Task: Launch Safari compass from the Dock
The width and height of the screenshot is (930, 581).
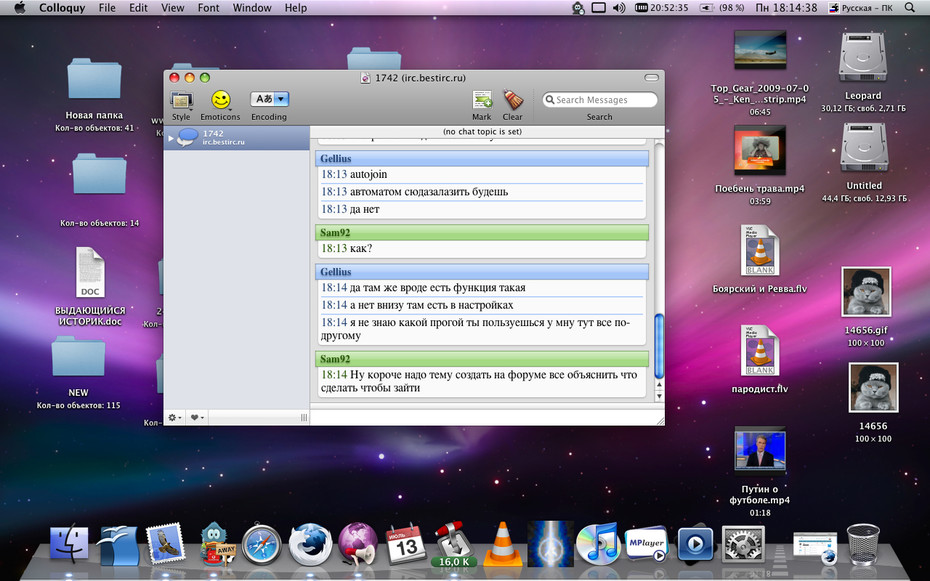Action: click(262, 543)
